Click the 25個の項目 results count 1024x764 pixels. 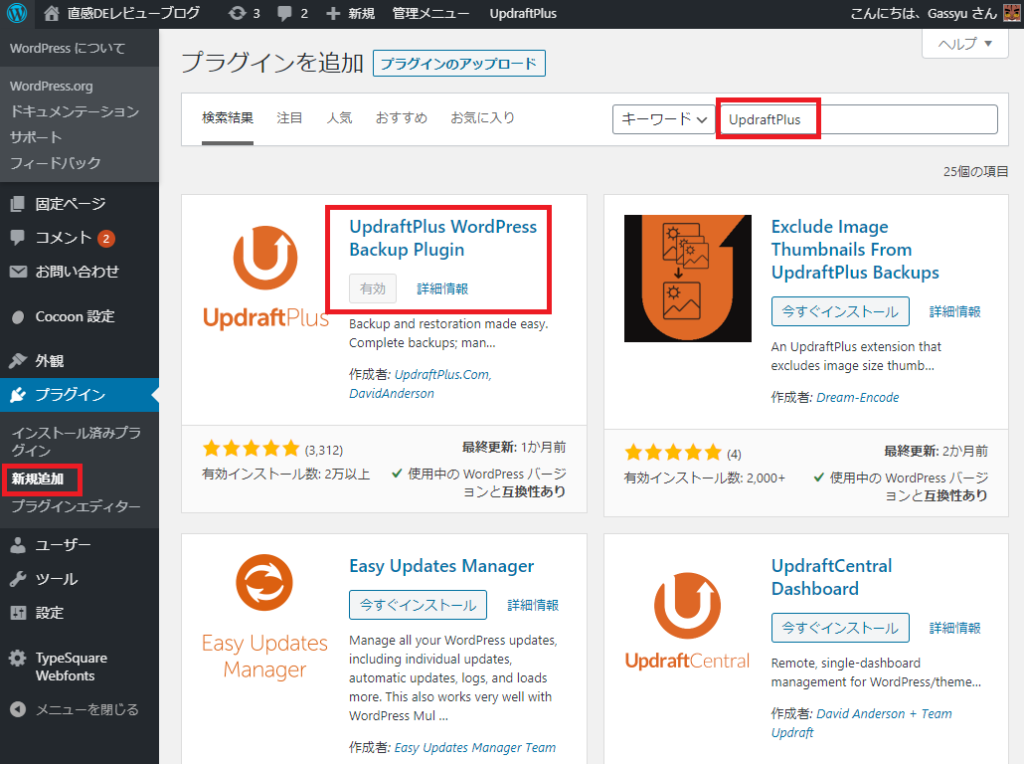(x=975, y=172)
